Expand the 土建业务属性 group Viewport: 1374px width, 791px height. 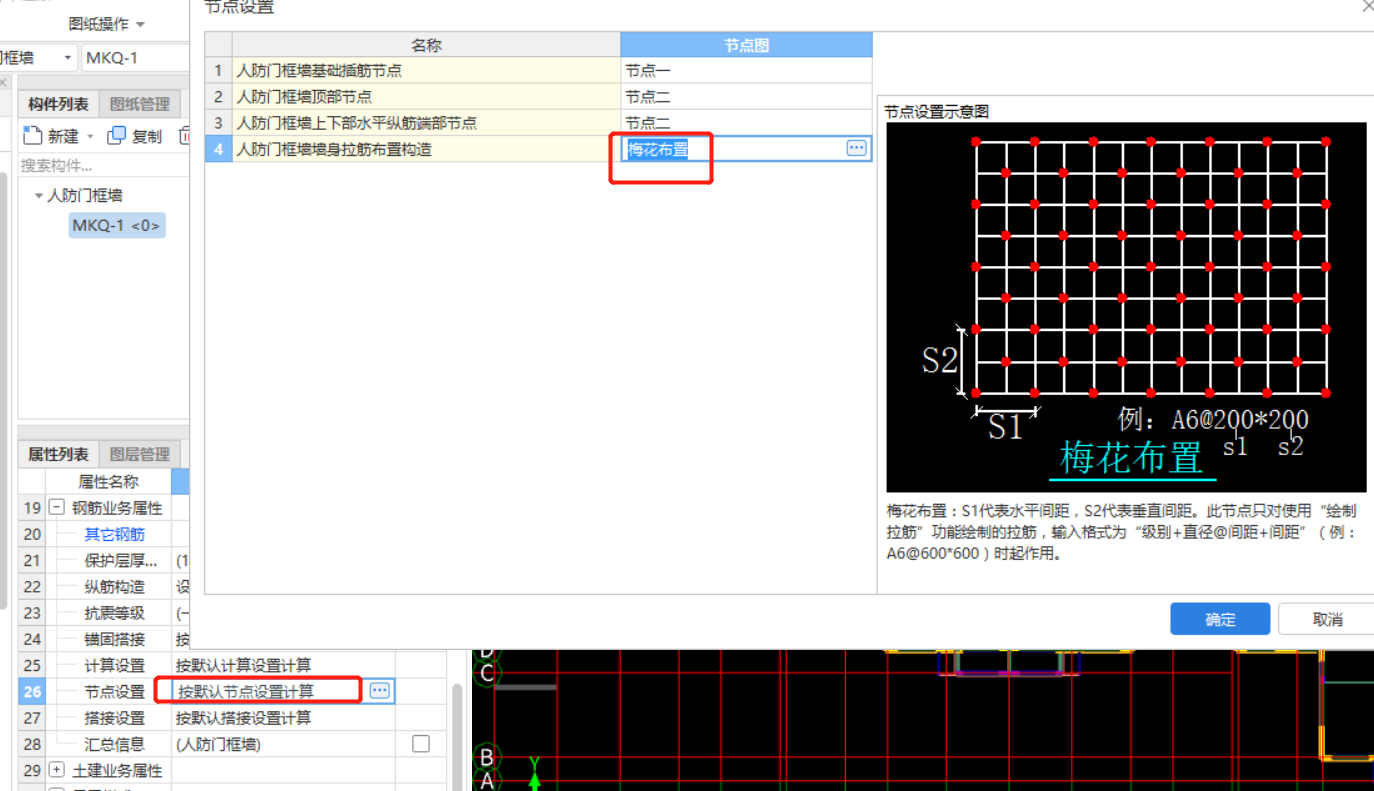(56, 770)
